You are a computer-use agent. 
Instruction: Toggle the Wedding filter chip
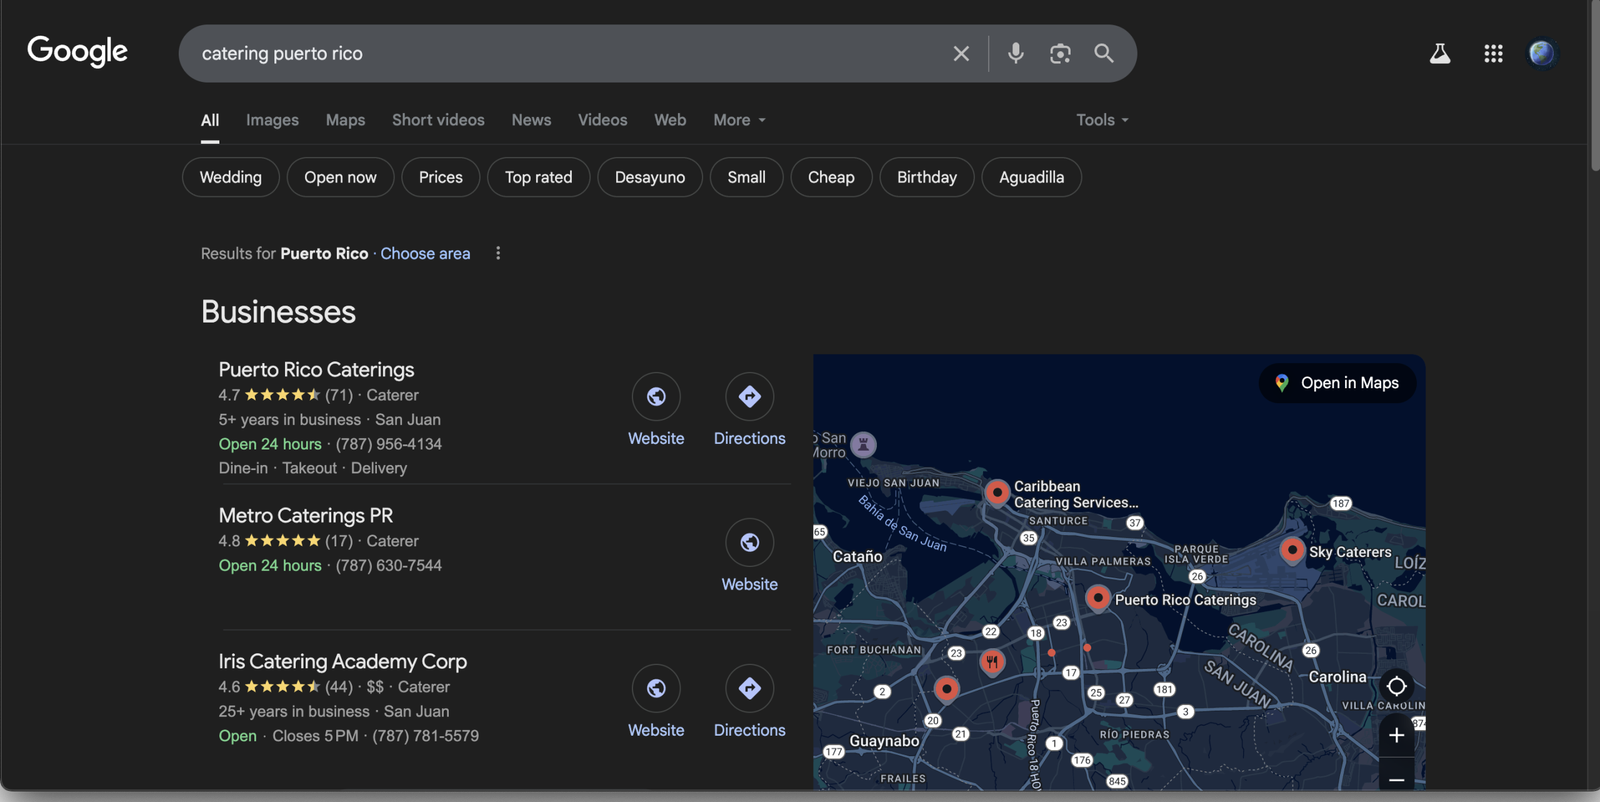click(230, 177)
